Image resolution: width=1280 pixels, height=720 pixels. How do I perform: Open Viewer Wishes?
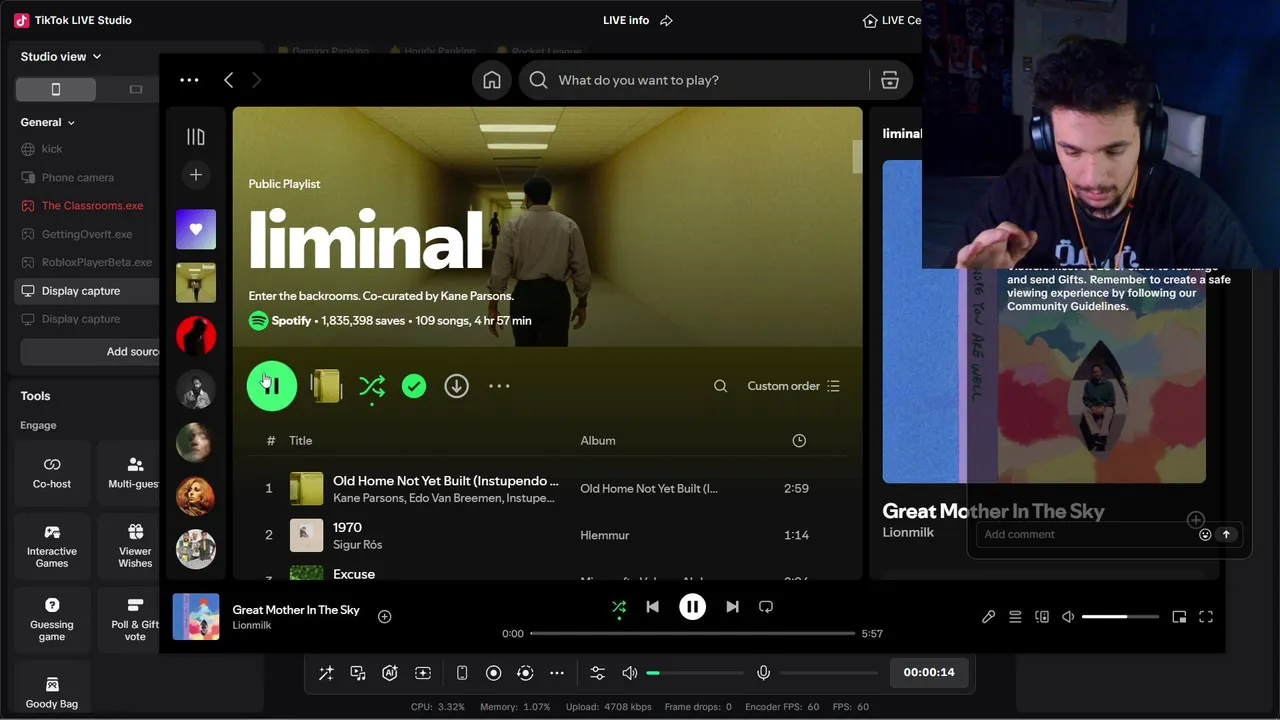click(135, 547)
